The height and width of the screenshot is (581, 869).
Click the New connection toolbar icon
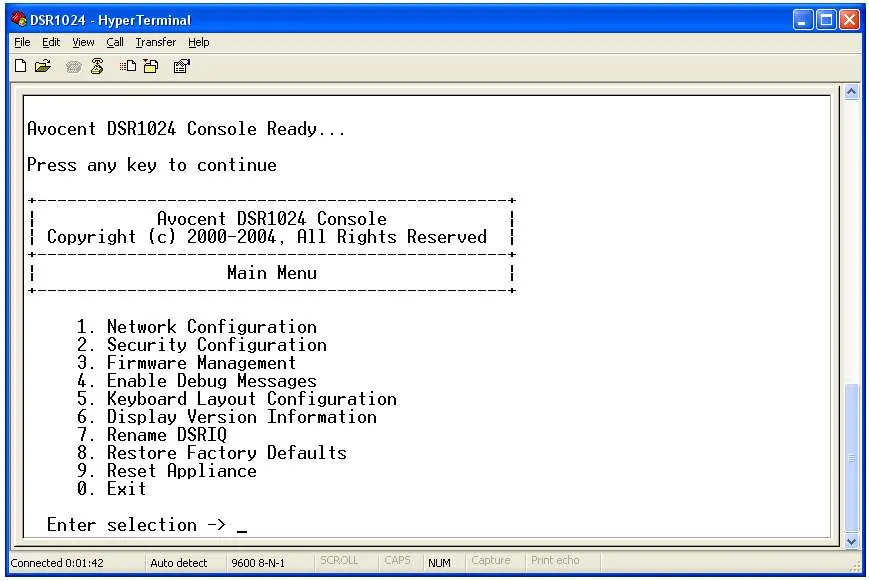[21, 67]
